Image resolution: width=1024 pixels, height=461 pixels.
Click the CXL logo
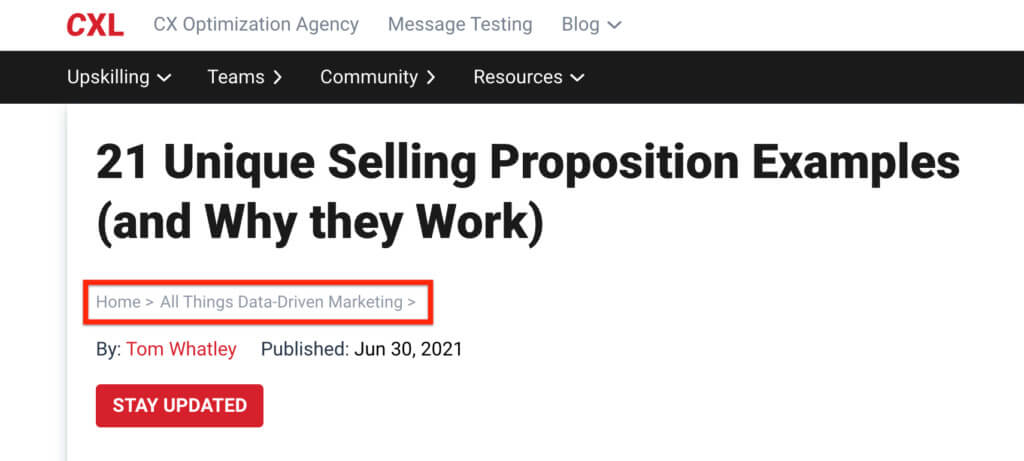[x=95, y=25]
